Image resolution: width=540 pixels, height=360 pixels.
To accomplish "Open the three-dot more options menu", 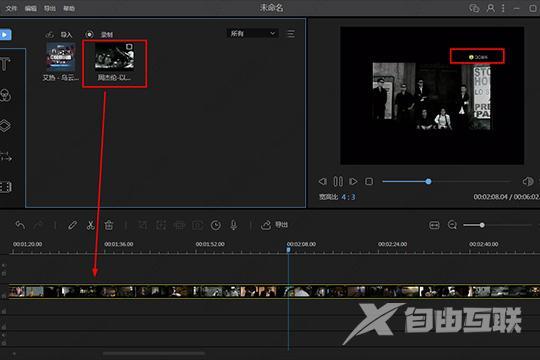I will point(503,8).
